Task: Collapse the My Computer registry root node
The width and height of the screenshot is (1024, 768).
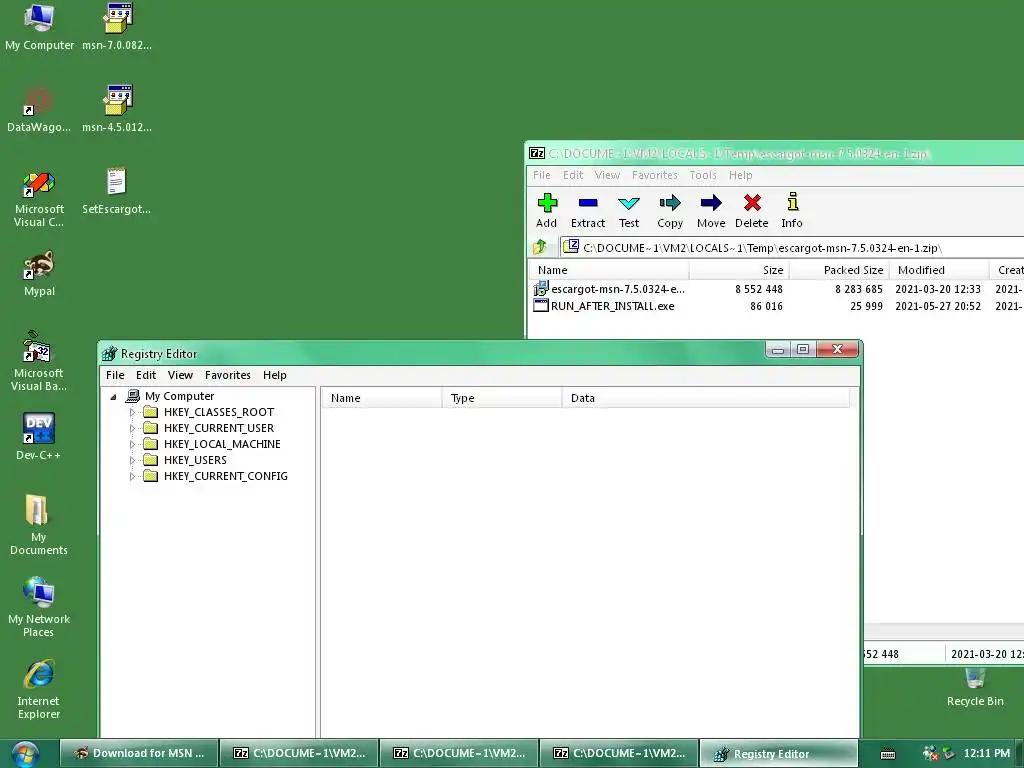Action: tap(114, 396)
